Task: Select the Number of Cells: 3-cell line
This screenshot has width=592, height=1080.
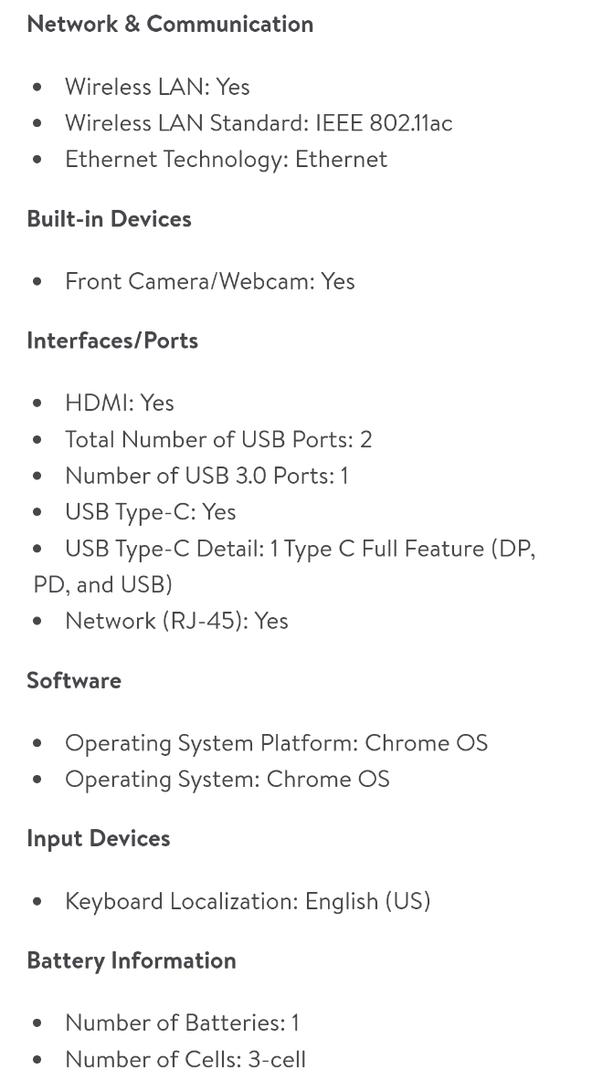Action: [185, 1059]
